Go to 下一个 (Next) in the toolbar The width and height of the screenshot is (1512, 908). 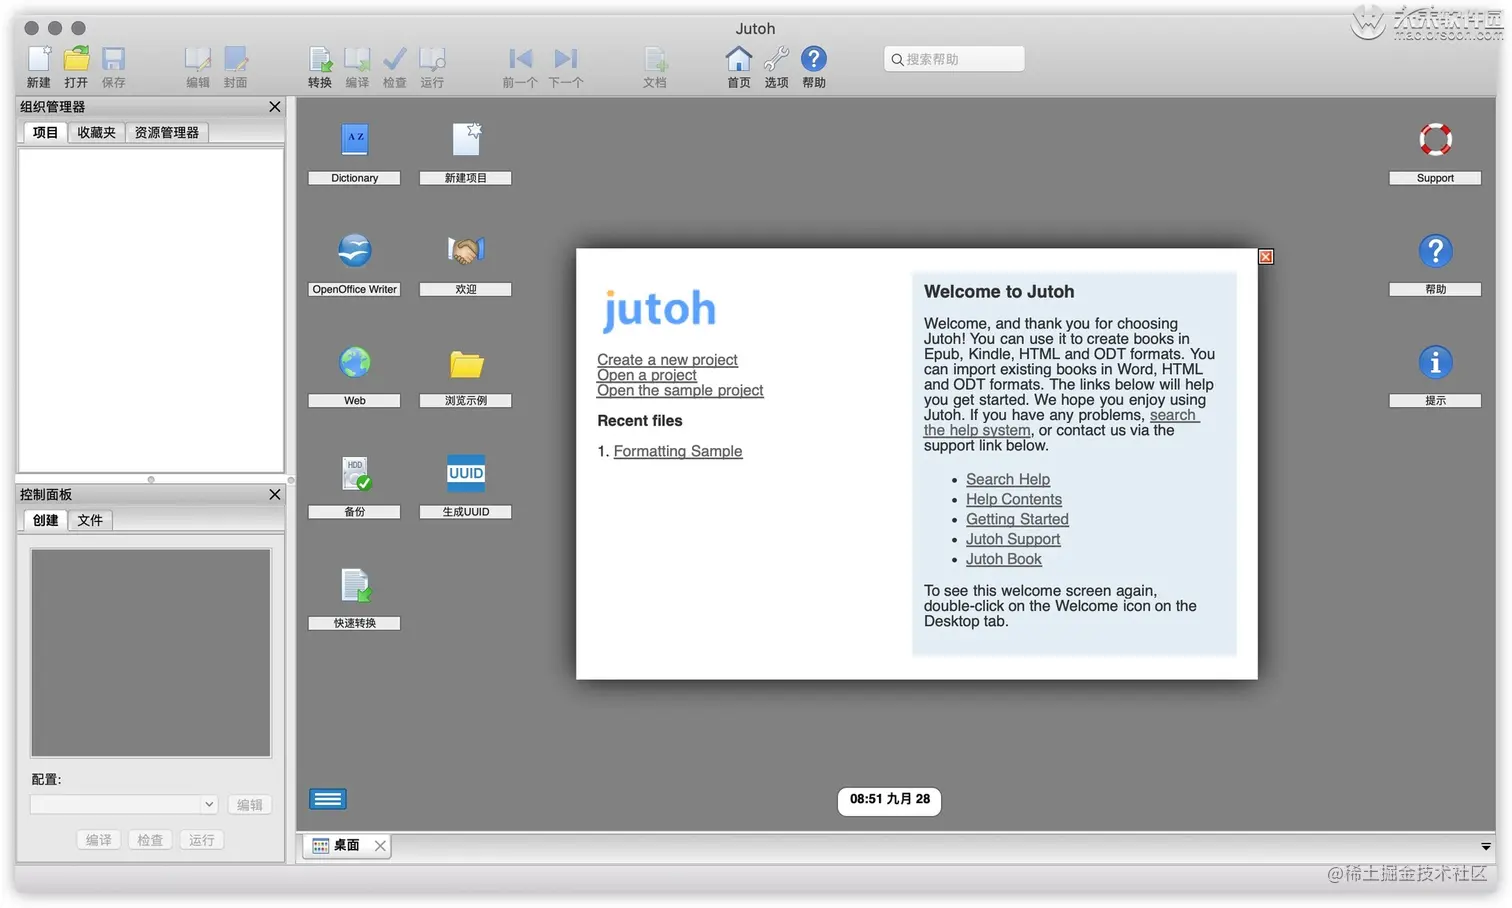point(566,59)
